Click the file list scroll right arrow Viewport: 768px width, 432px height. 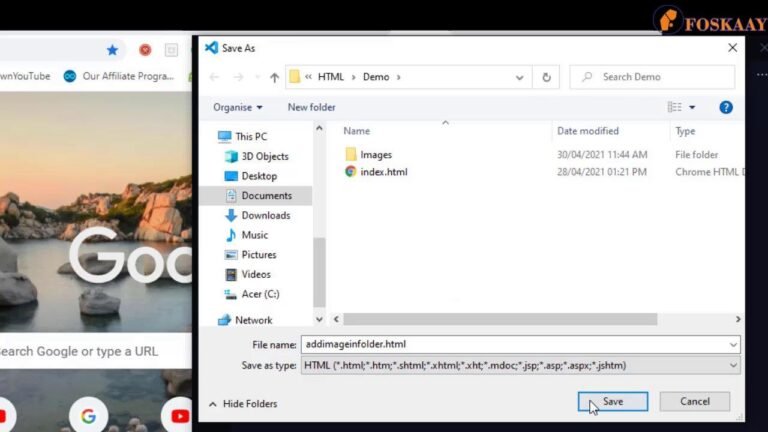738,319
